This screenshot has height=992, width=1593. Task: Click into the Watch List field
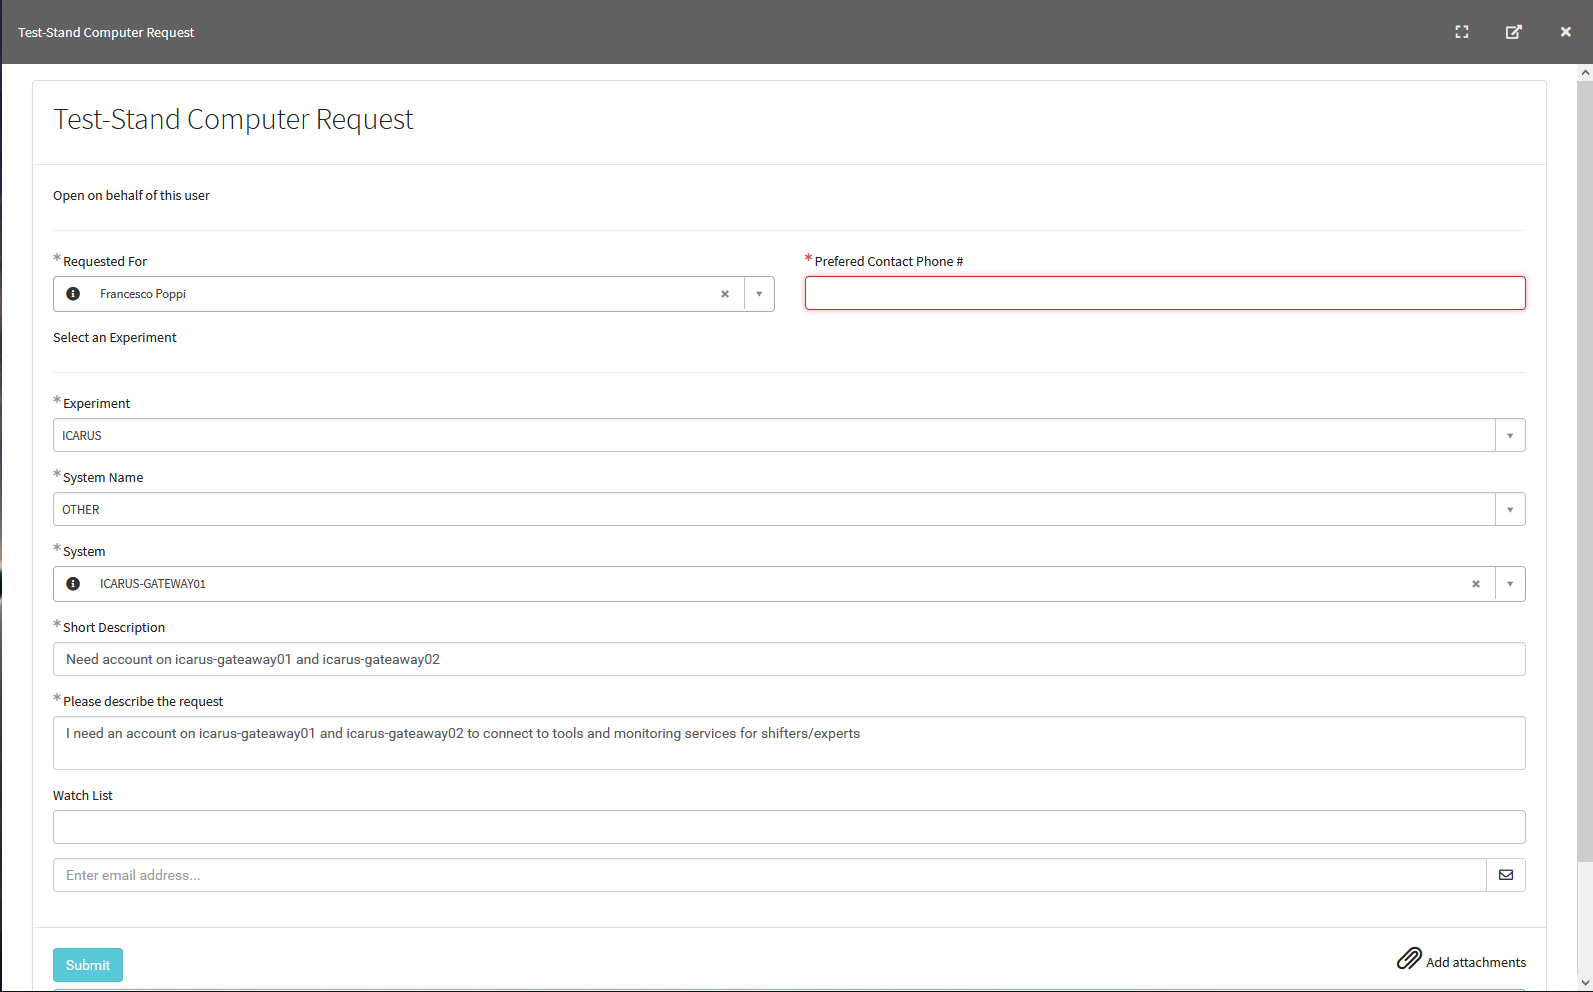[x=789, y=827]
